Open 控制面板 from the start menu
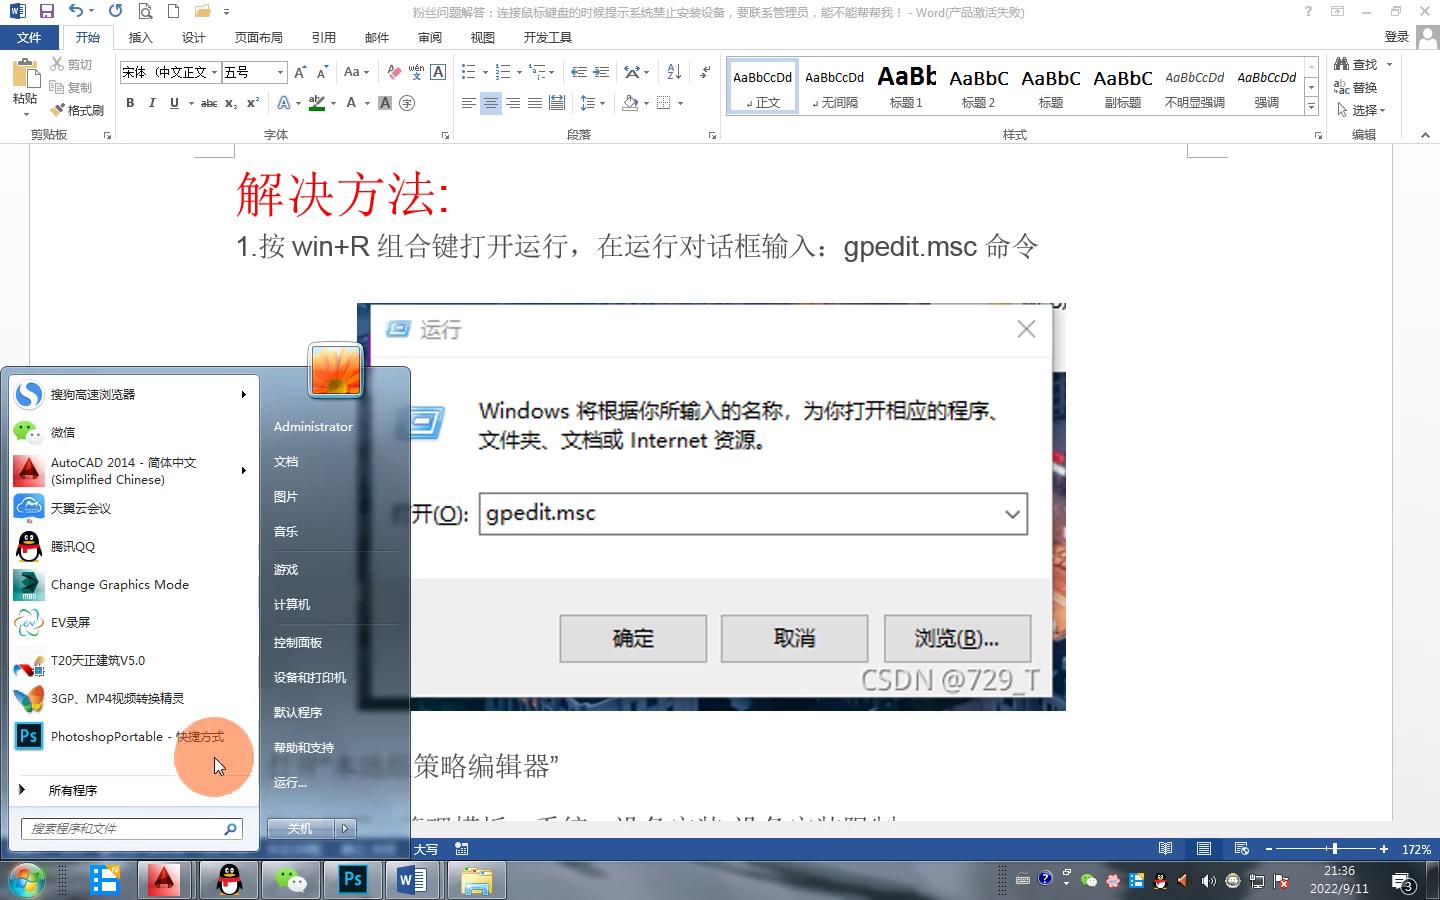Screen dimensions: 1440x900 pos(297,643)
